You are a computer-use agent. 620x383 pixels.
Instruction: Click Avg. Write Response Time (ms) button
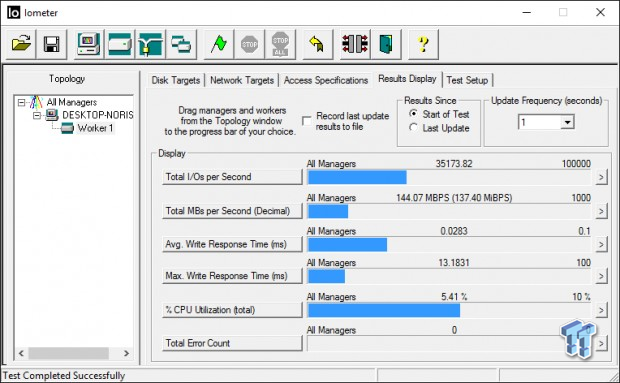(232, 244)
